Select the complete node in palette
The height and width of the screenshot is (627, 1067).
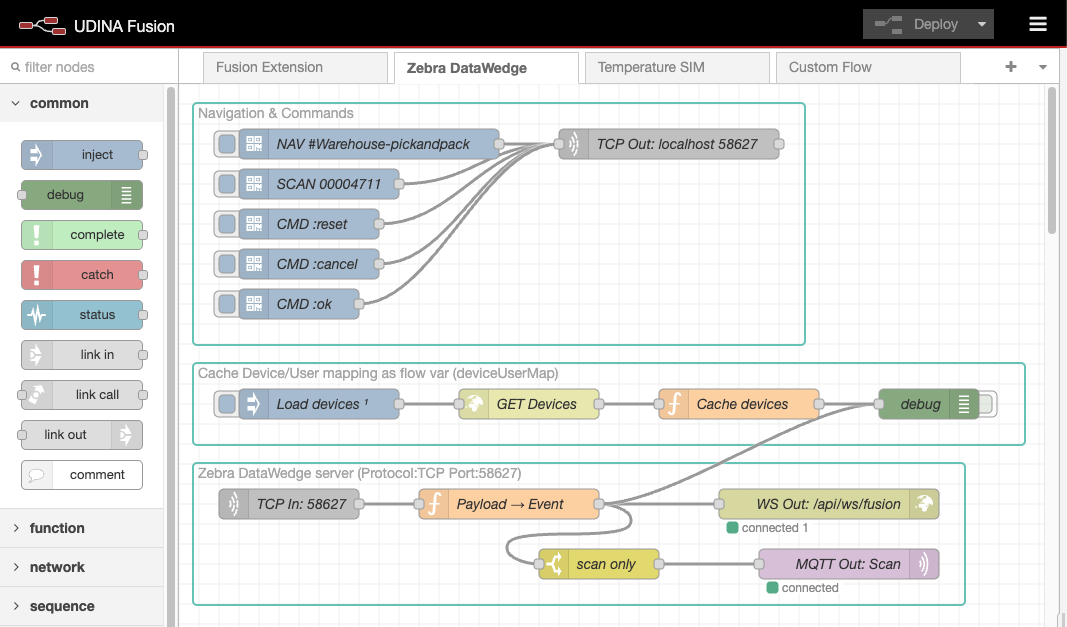pyautogui.click(x=82, y=235)
